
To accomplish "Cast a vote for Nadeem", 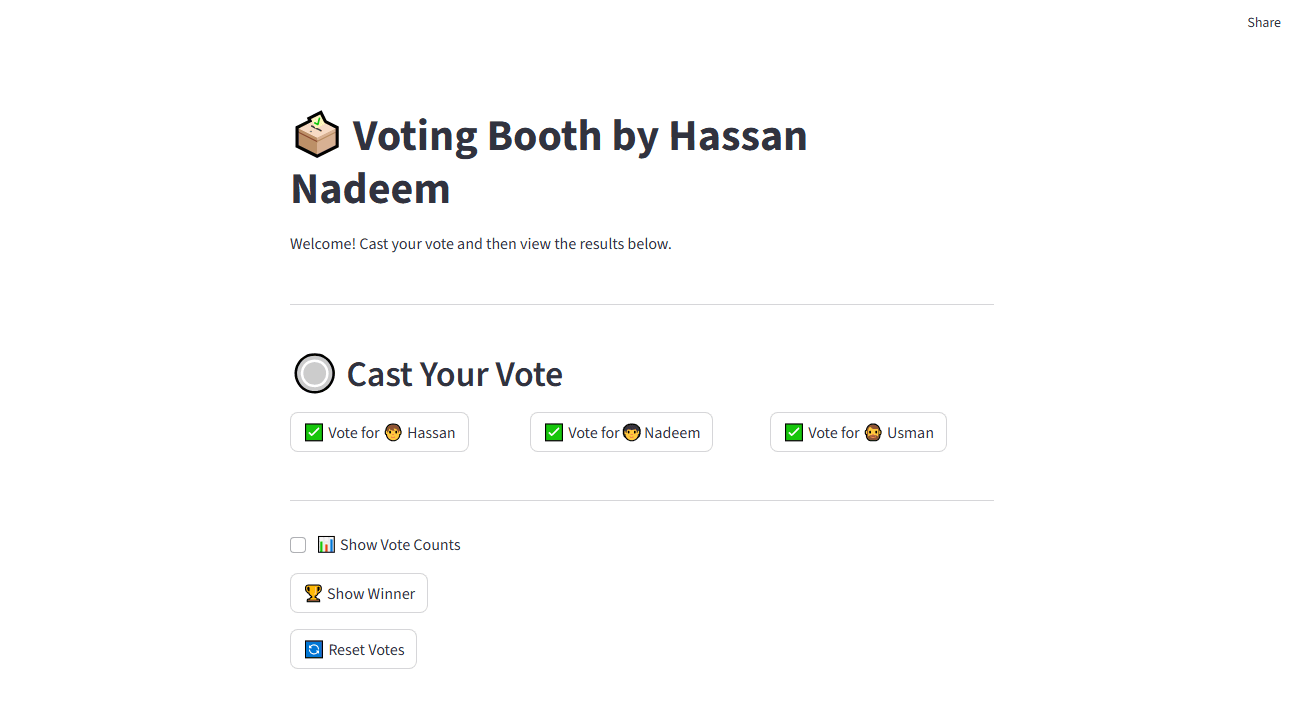I will point(621,432).
